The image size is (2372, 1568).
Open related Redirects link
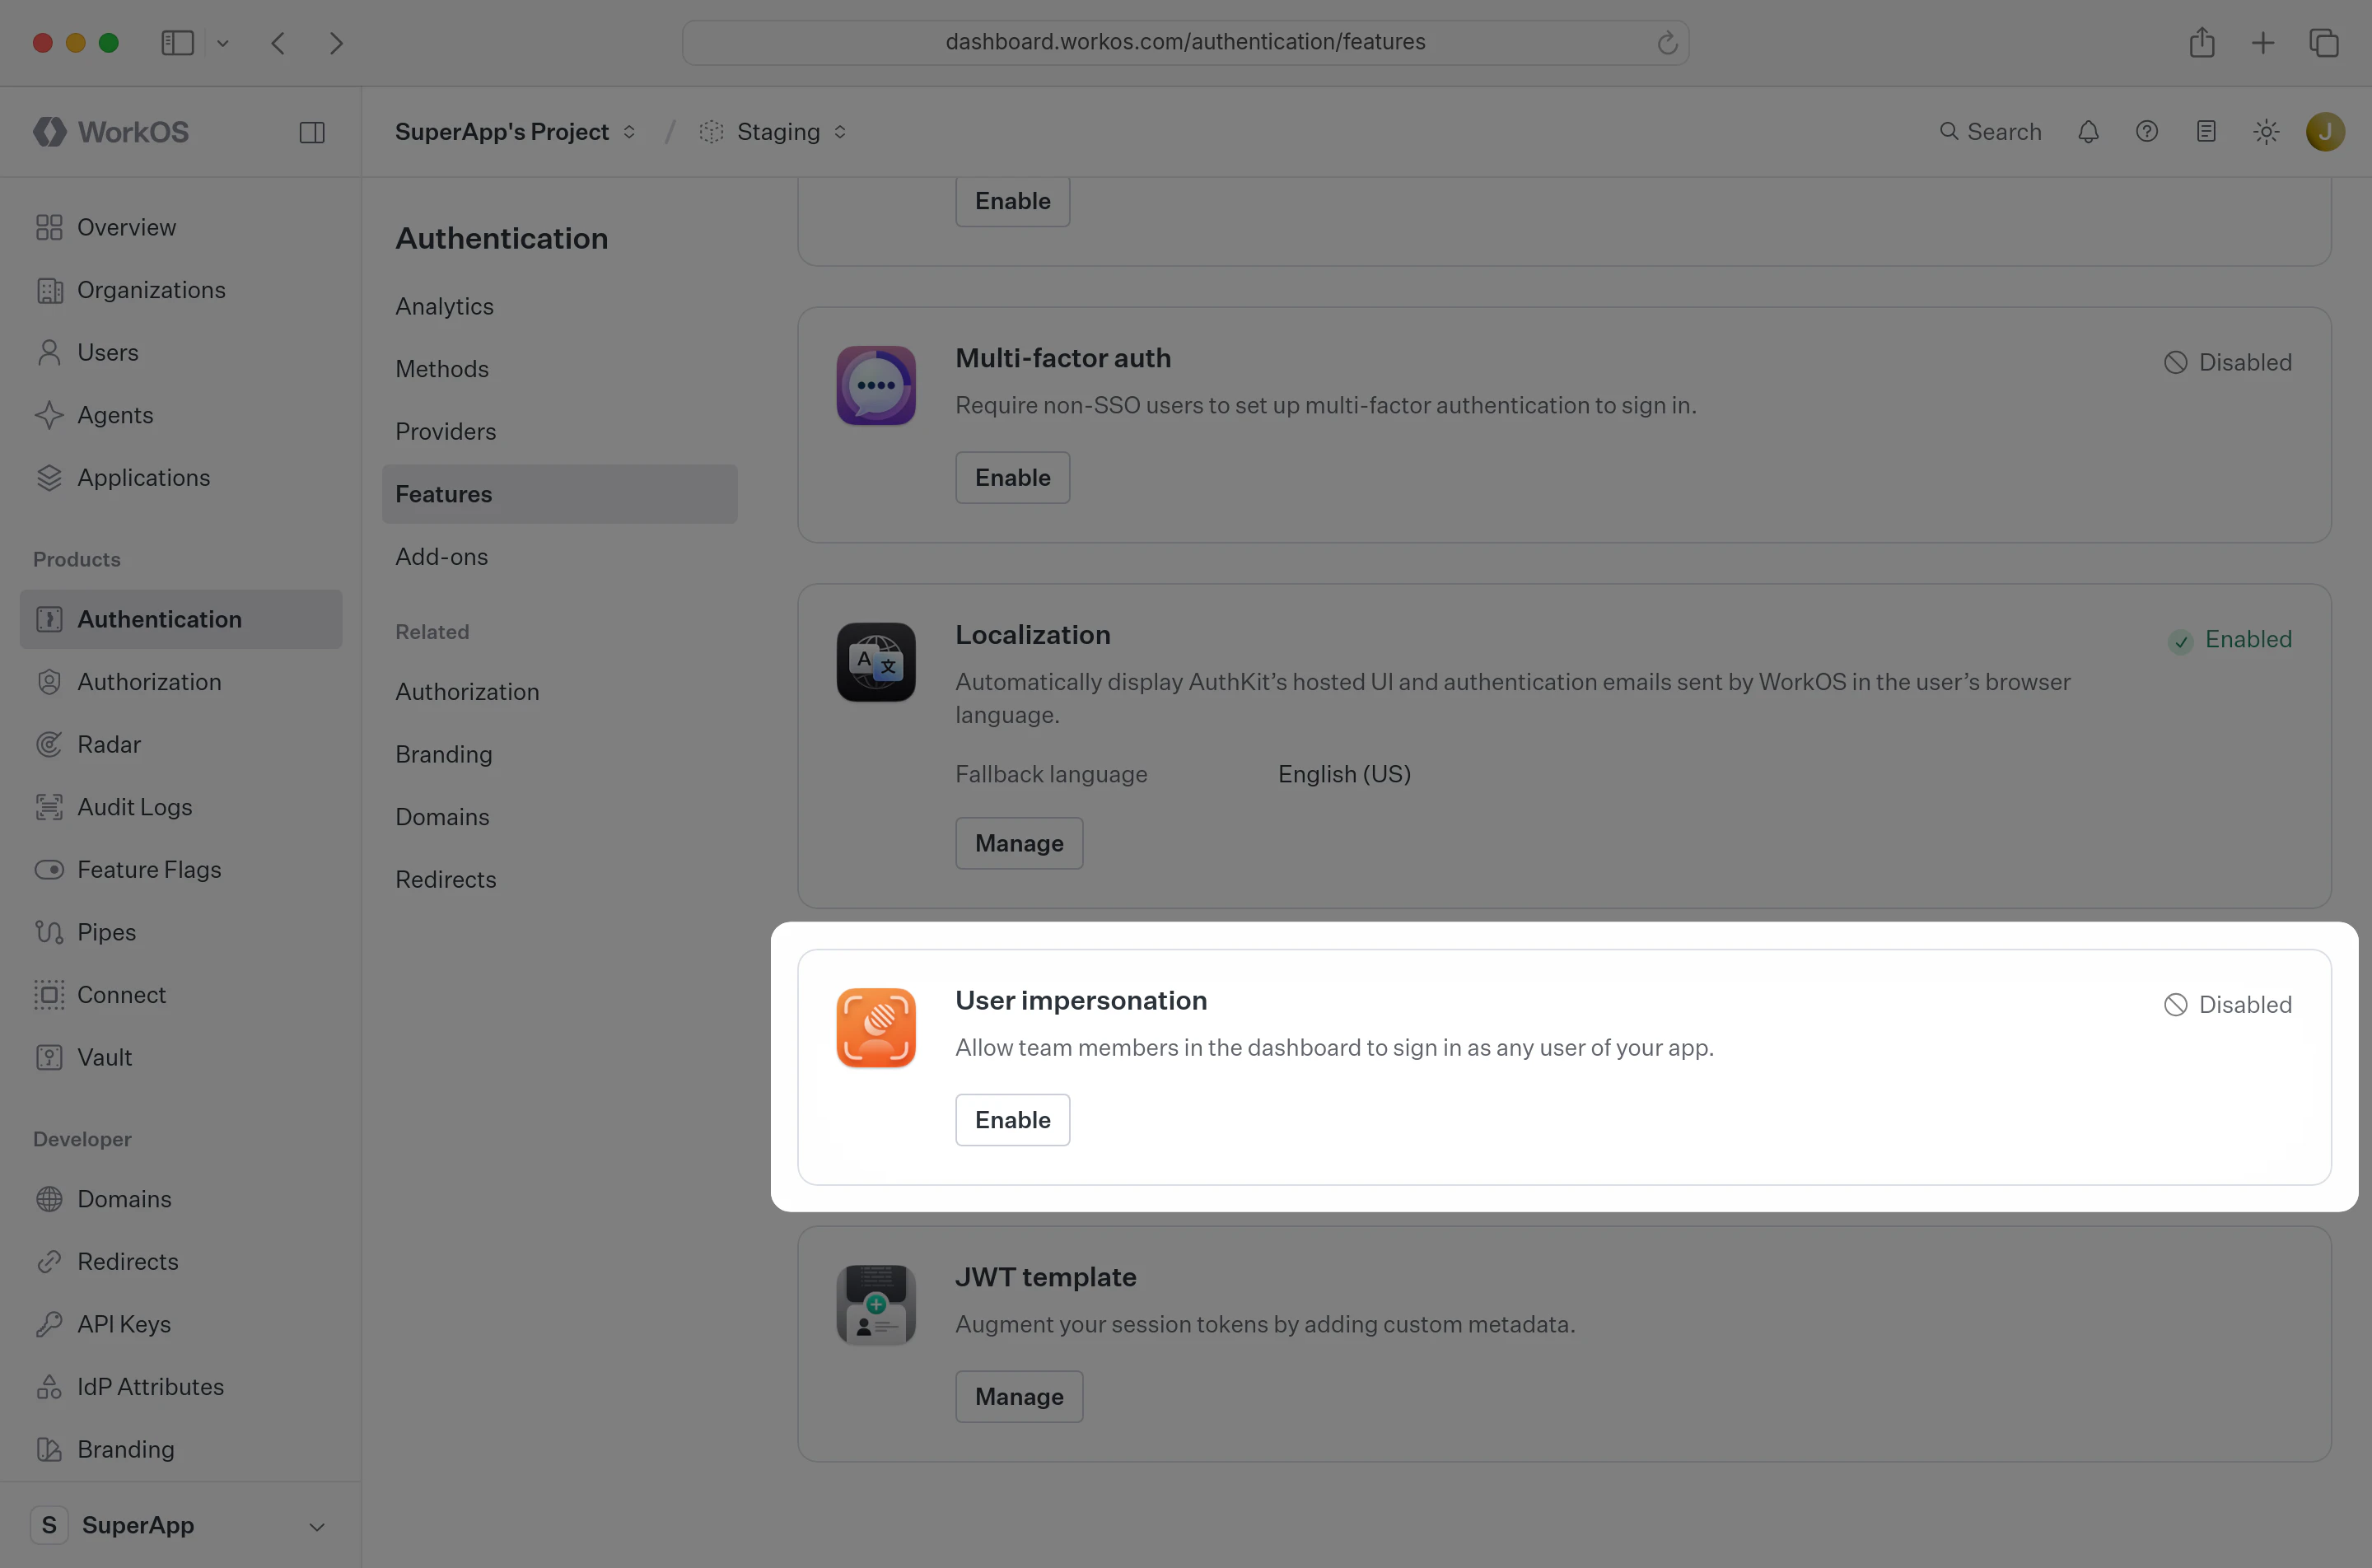pyautogui.click(x=560, y=880)
